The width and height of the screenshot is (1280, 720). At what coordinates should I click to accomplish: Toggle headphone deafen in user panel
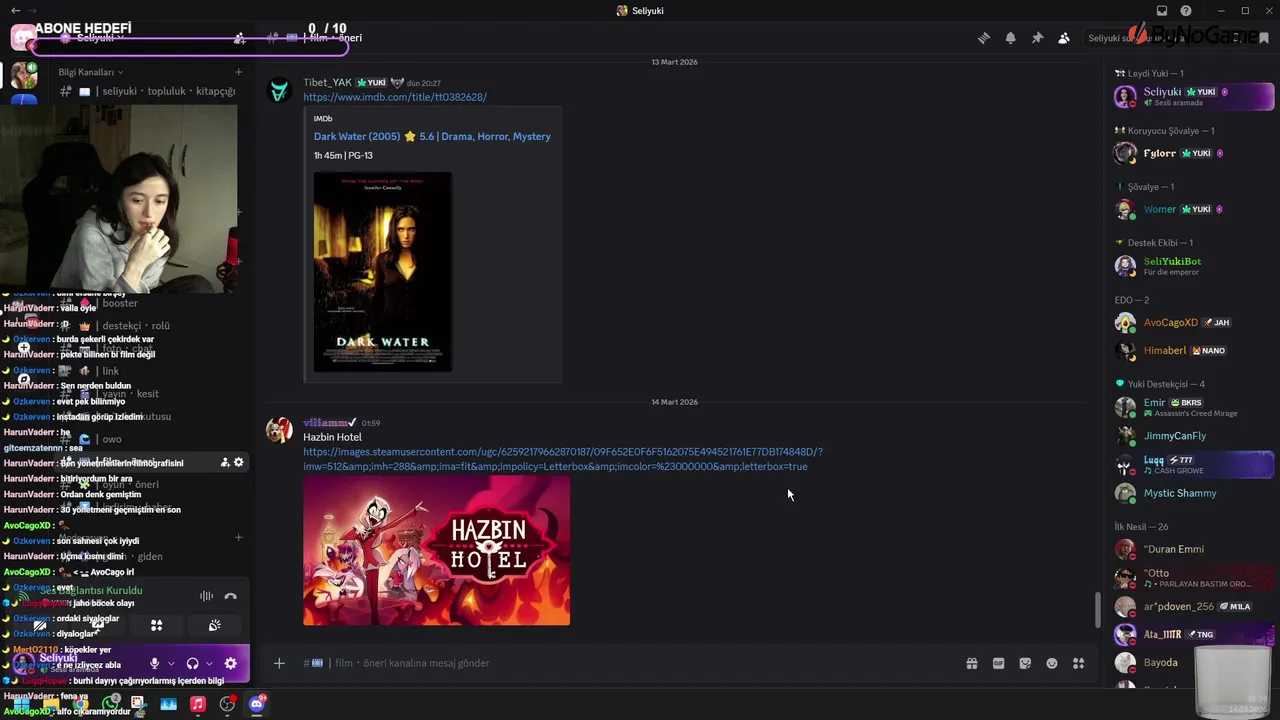point(192,663)
